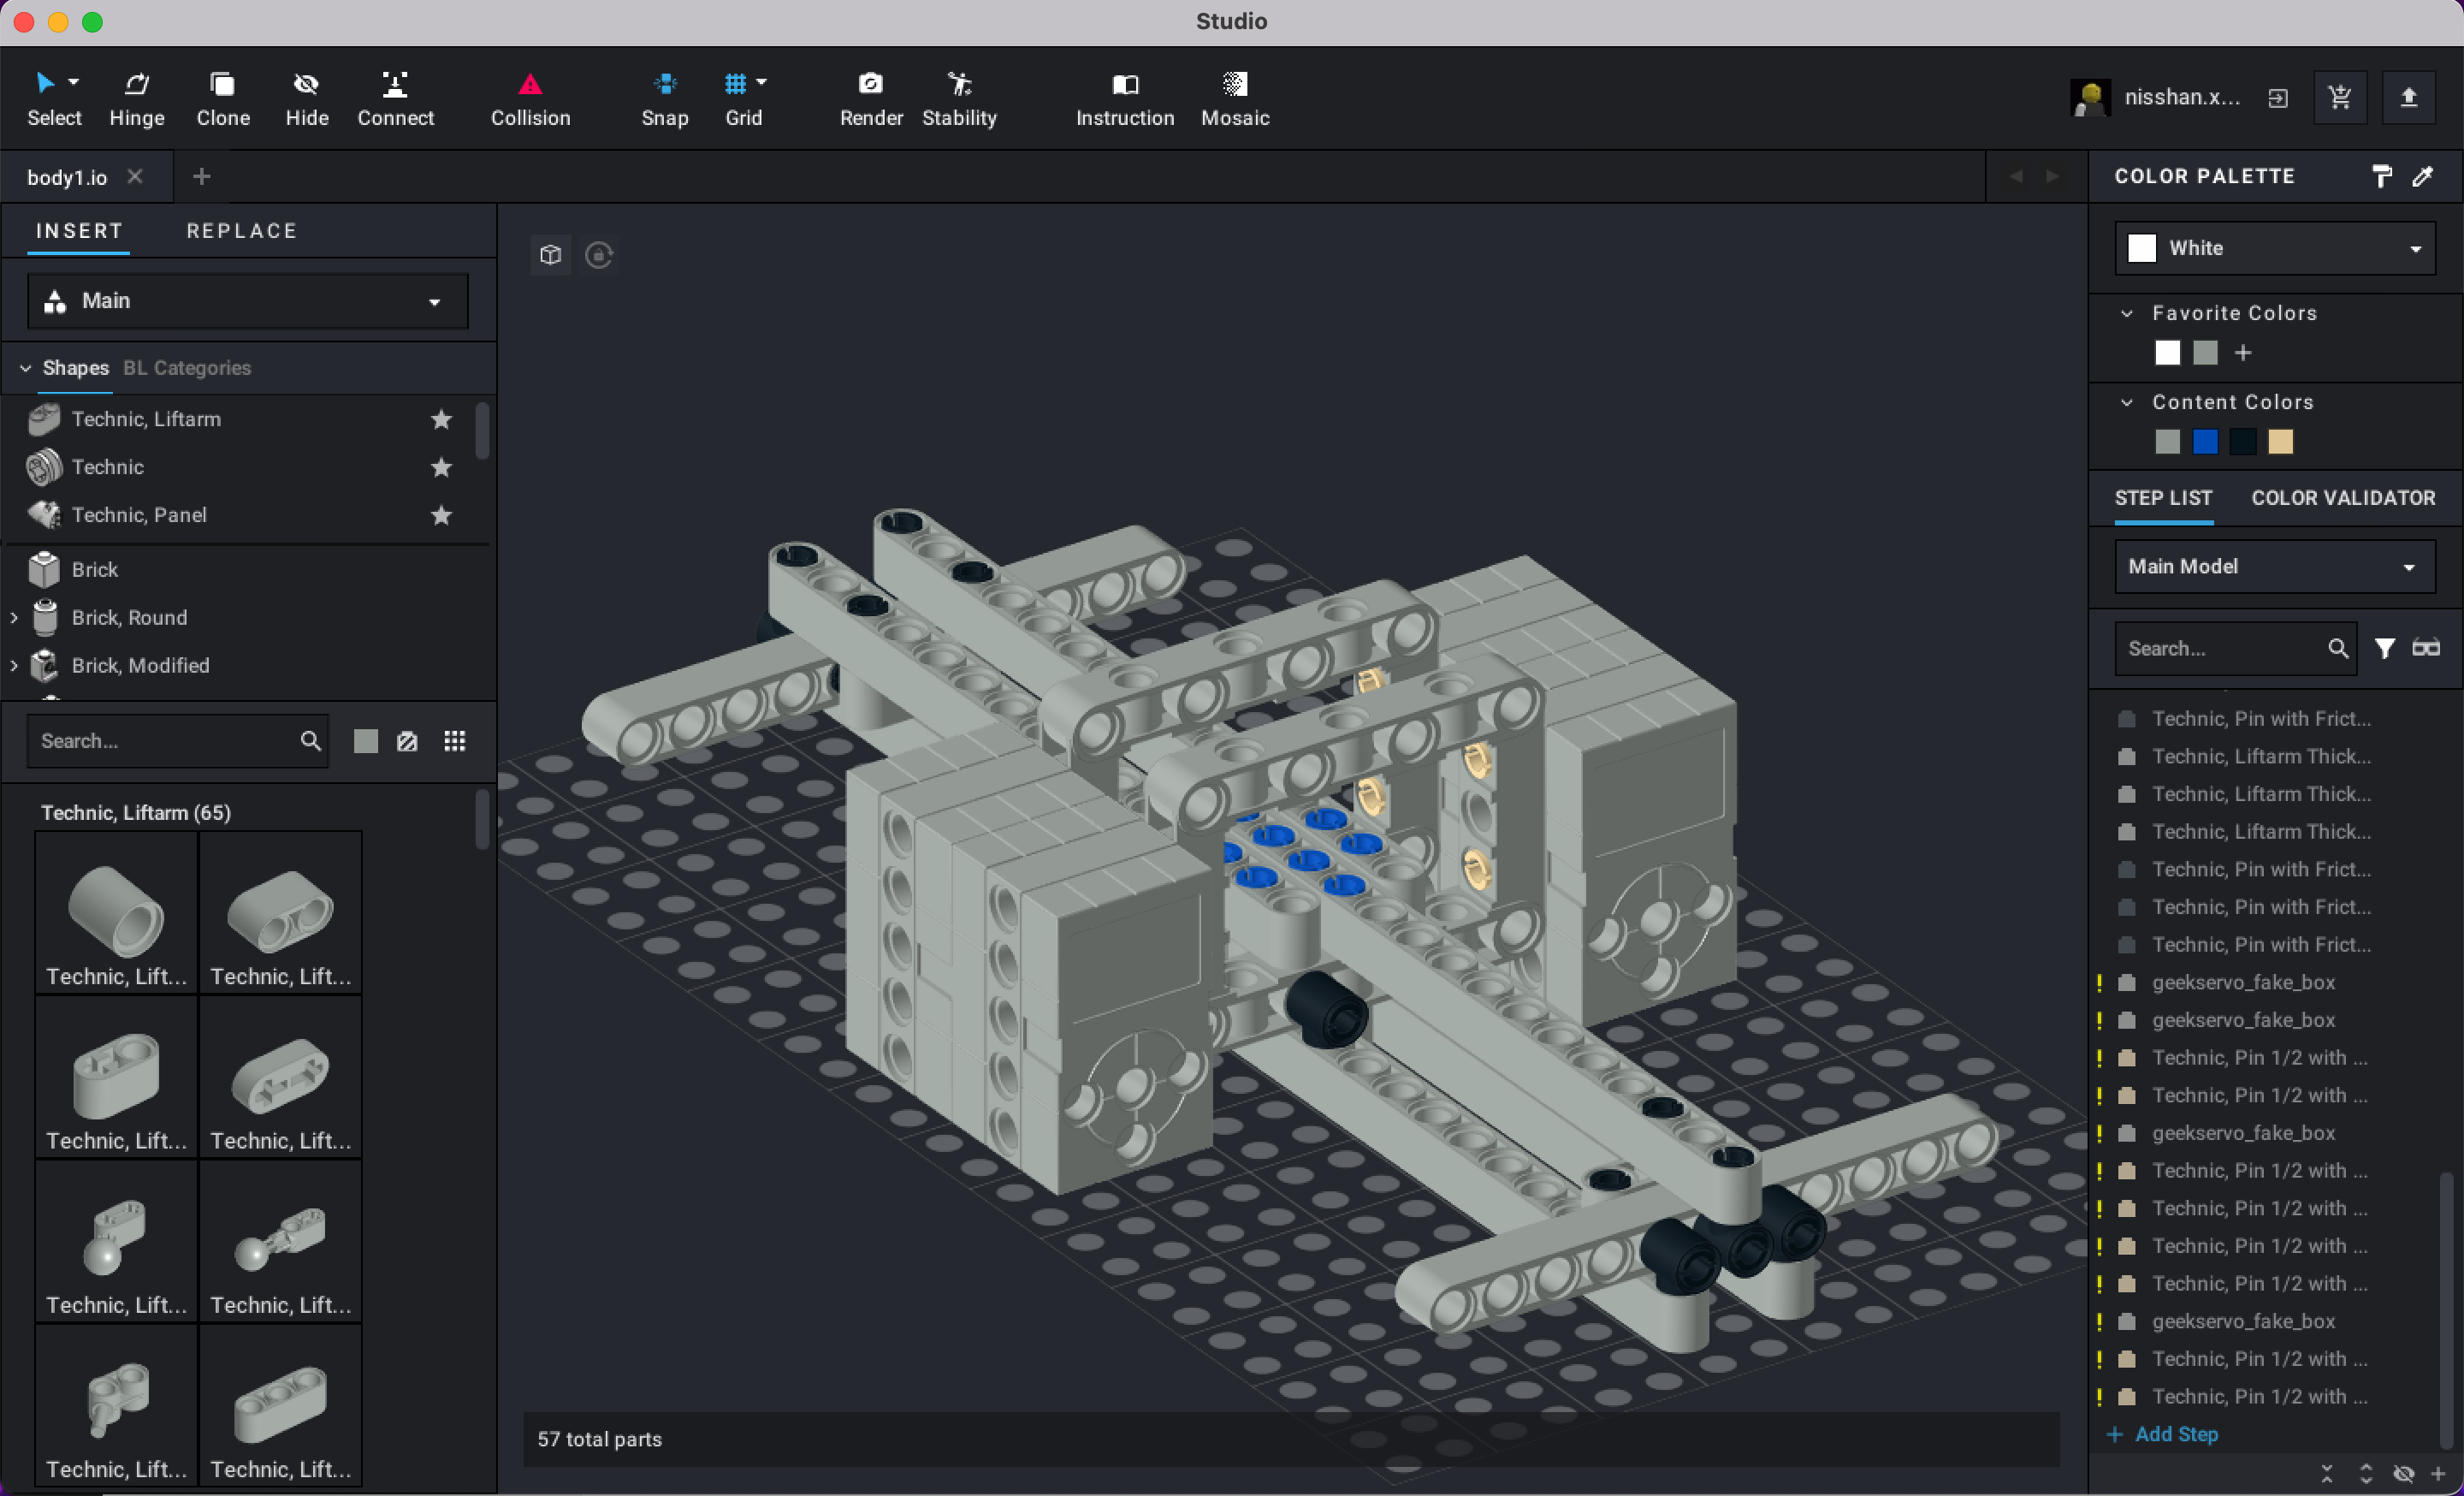This screenshot has height=1496, width=2464.
Task: Toggle step visibility with the eye icon at bottom
Action: 2404,1474
